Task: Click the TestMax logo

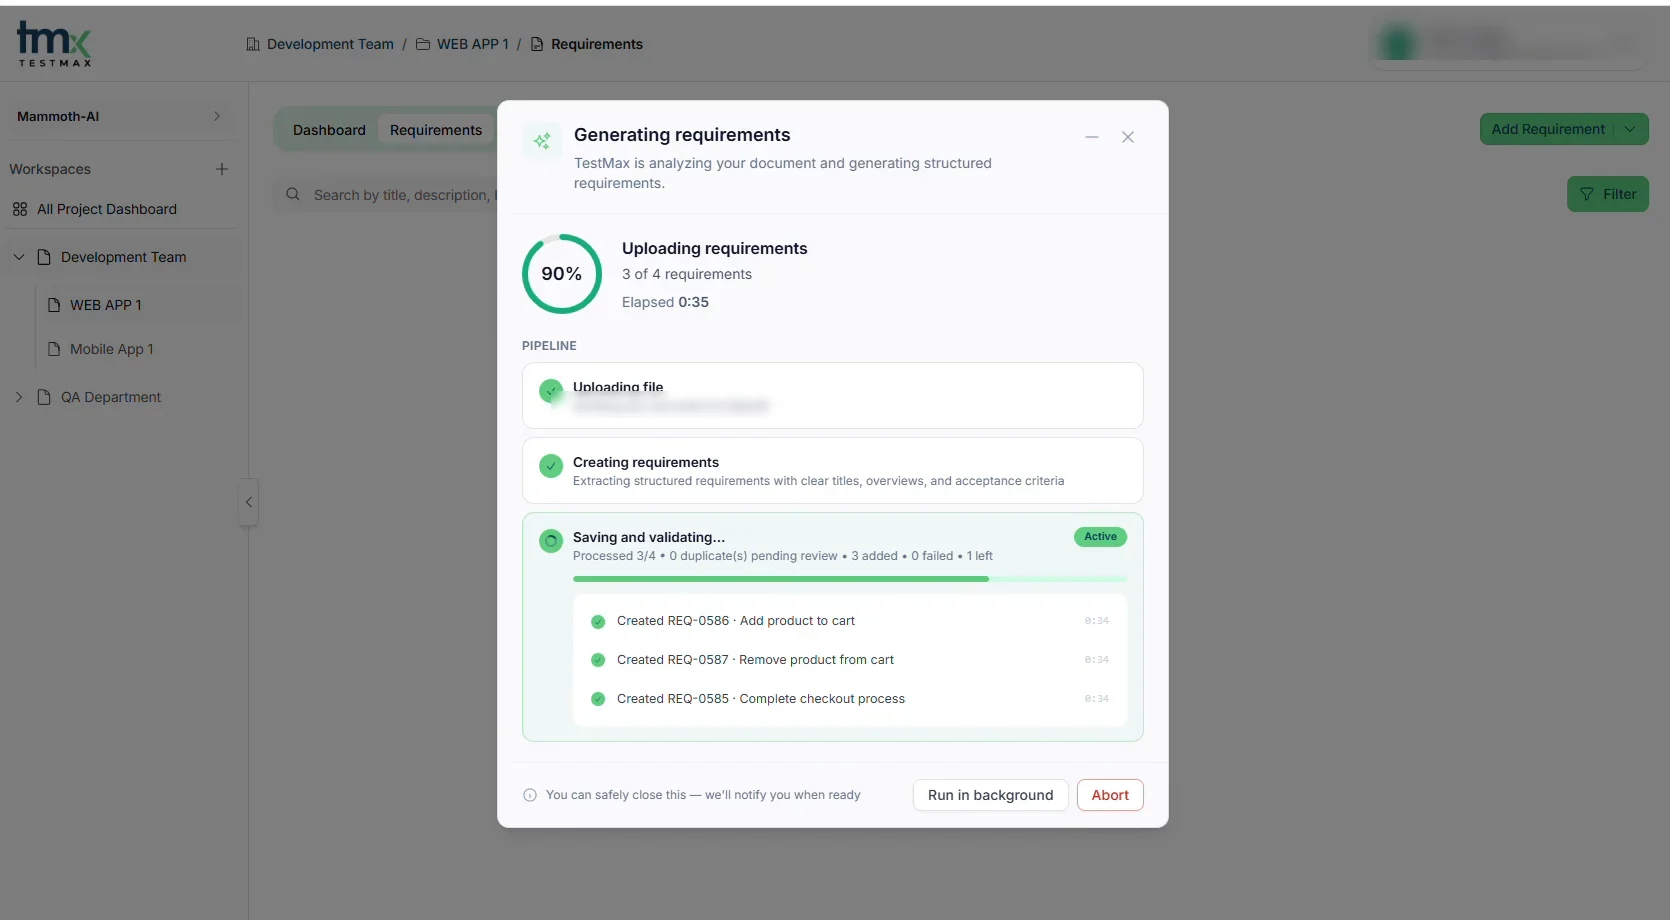Action: (x=54, y=45)
